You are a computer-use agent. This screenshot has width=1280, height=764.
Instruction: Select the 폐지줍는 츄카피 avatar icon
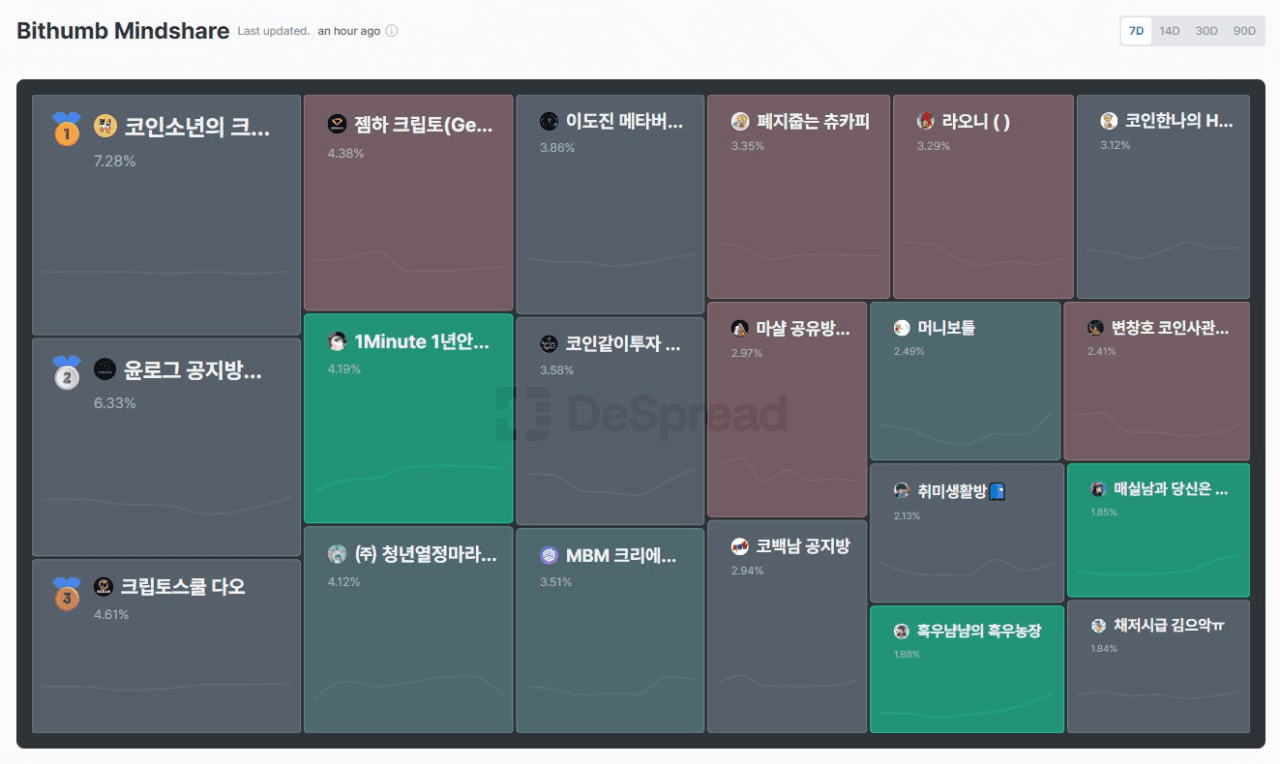pos(740,121)
